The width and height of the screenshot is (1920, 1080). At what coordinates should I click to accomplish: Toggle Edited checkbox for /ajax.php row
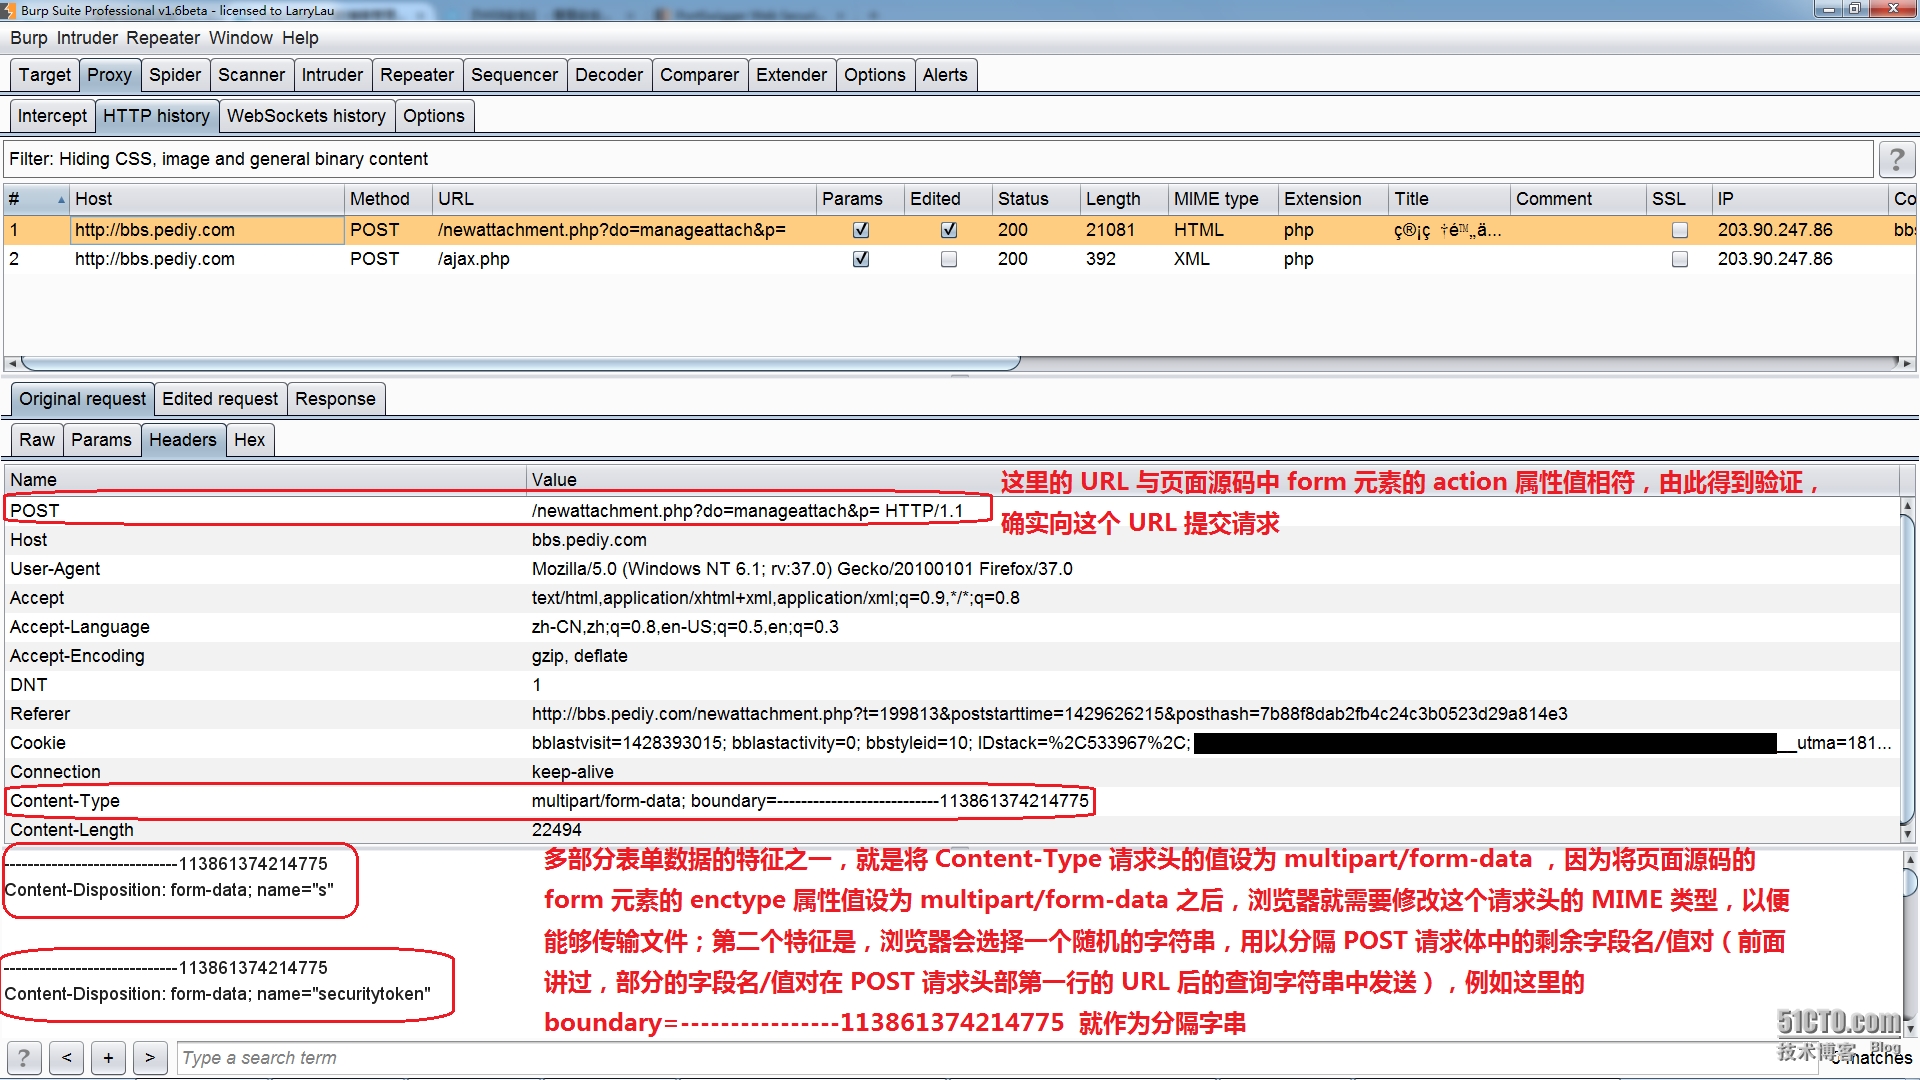[x=949, y=259]
